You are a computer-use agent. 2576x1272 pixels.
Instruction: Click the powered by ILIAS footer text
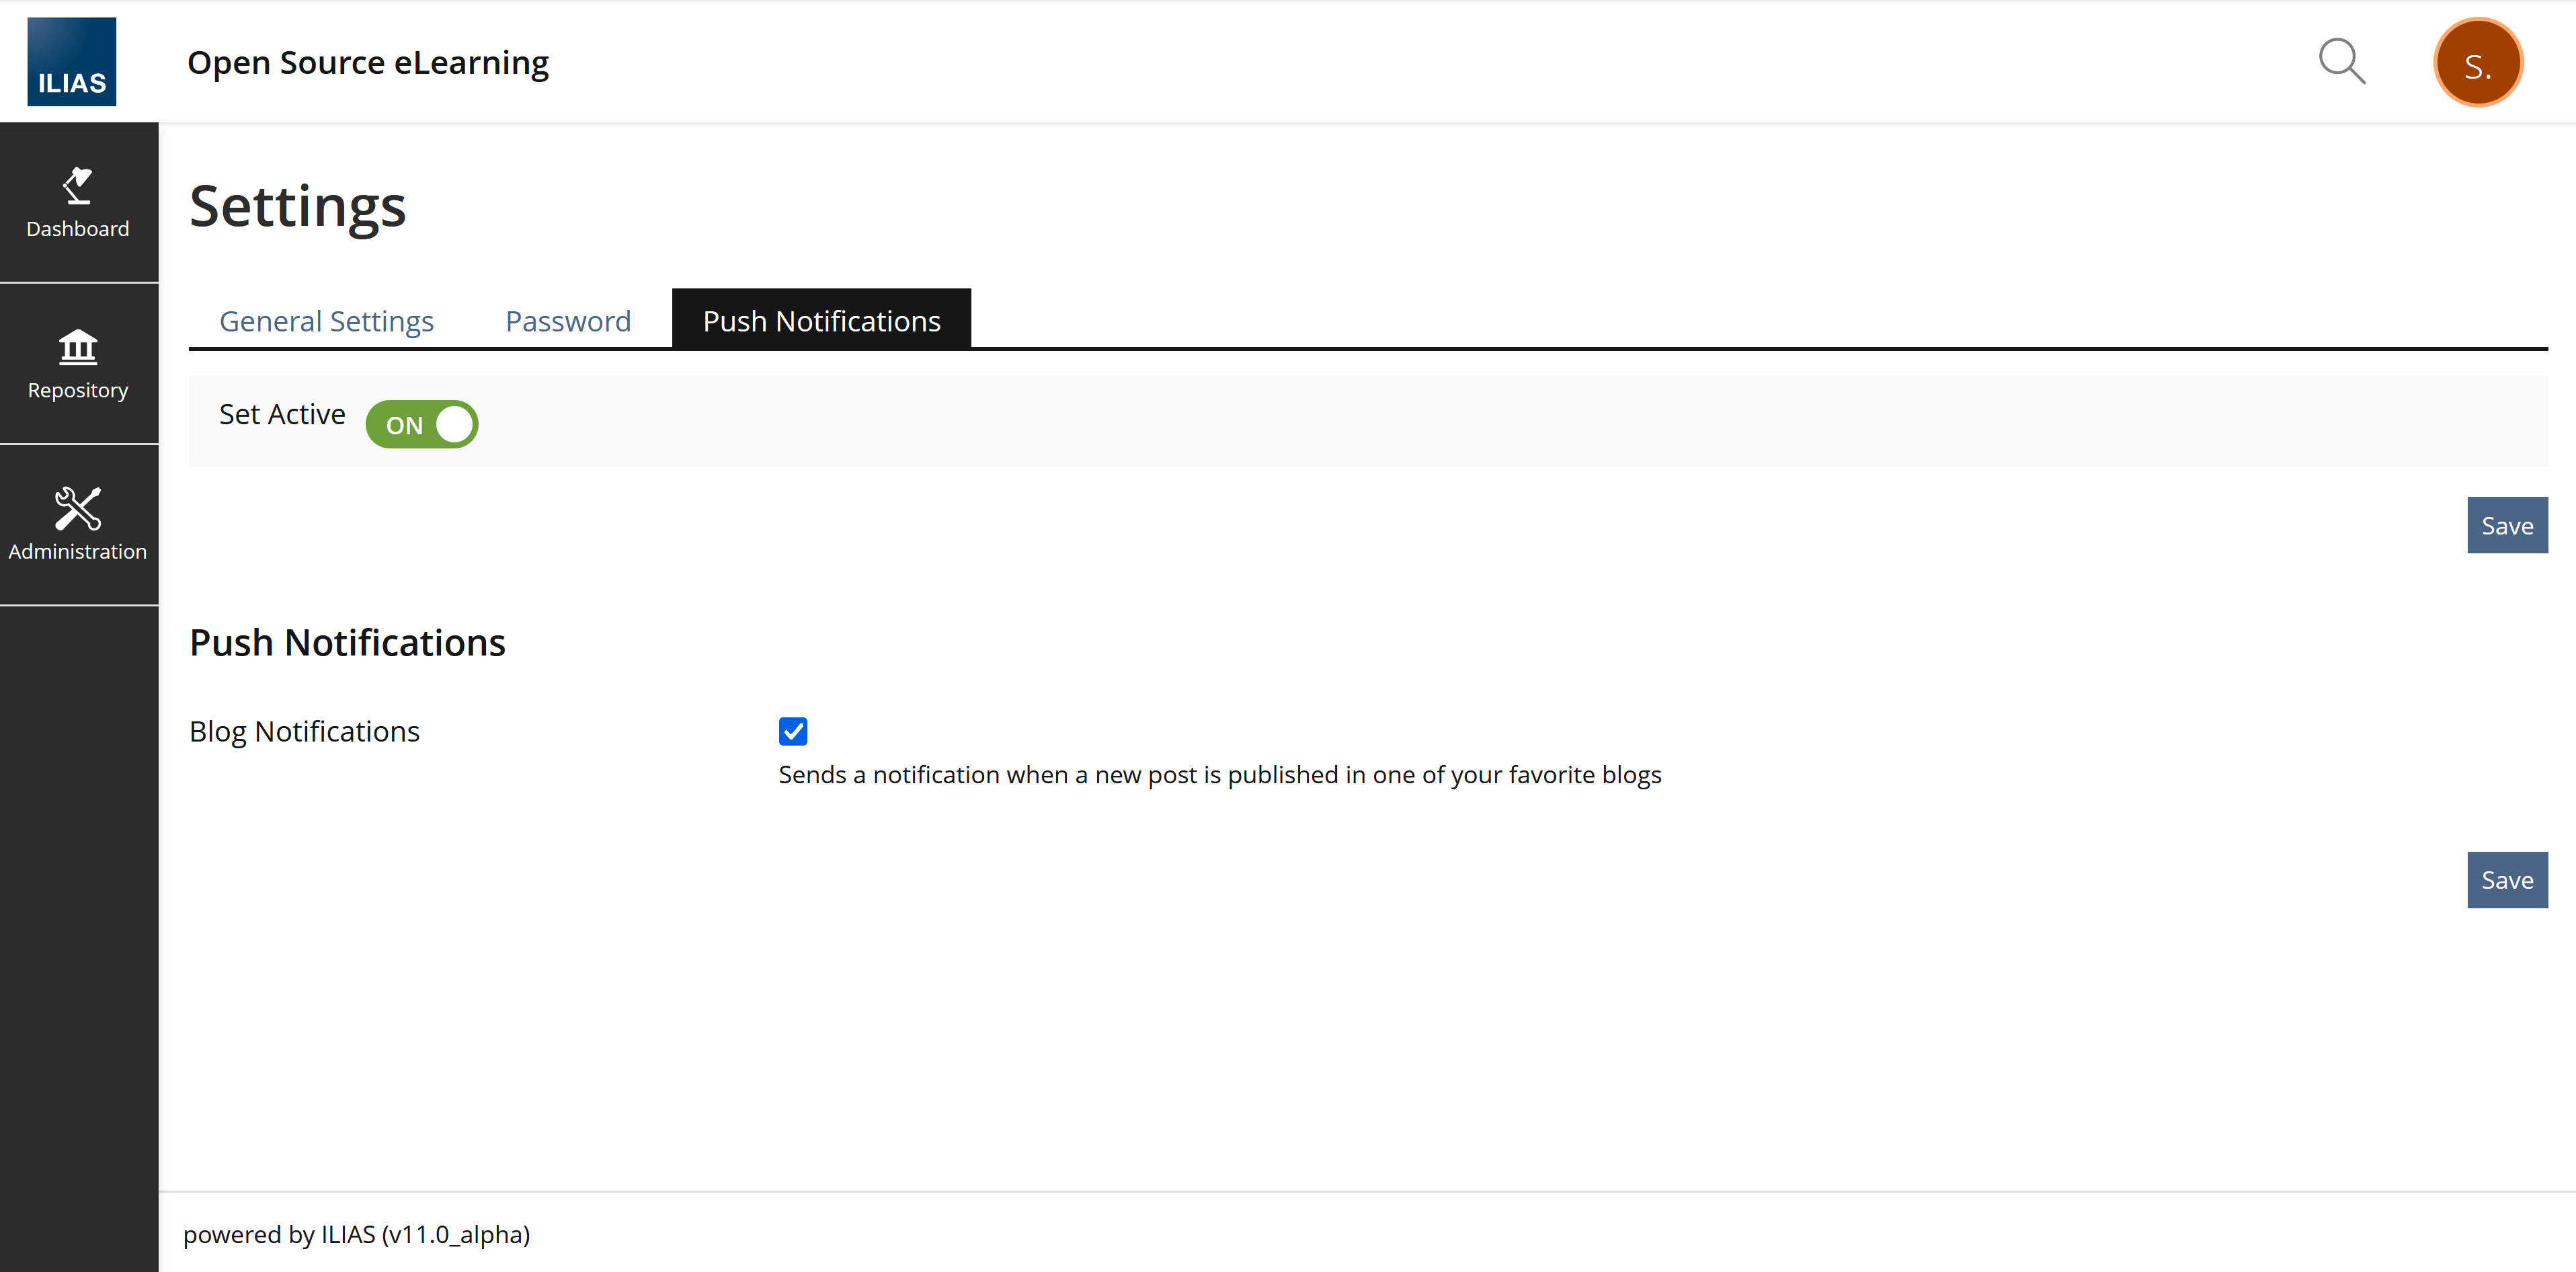(356, 1235)
